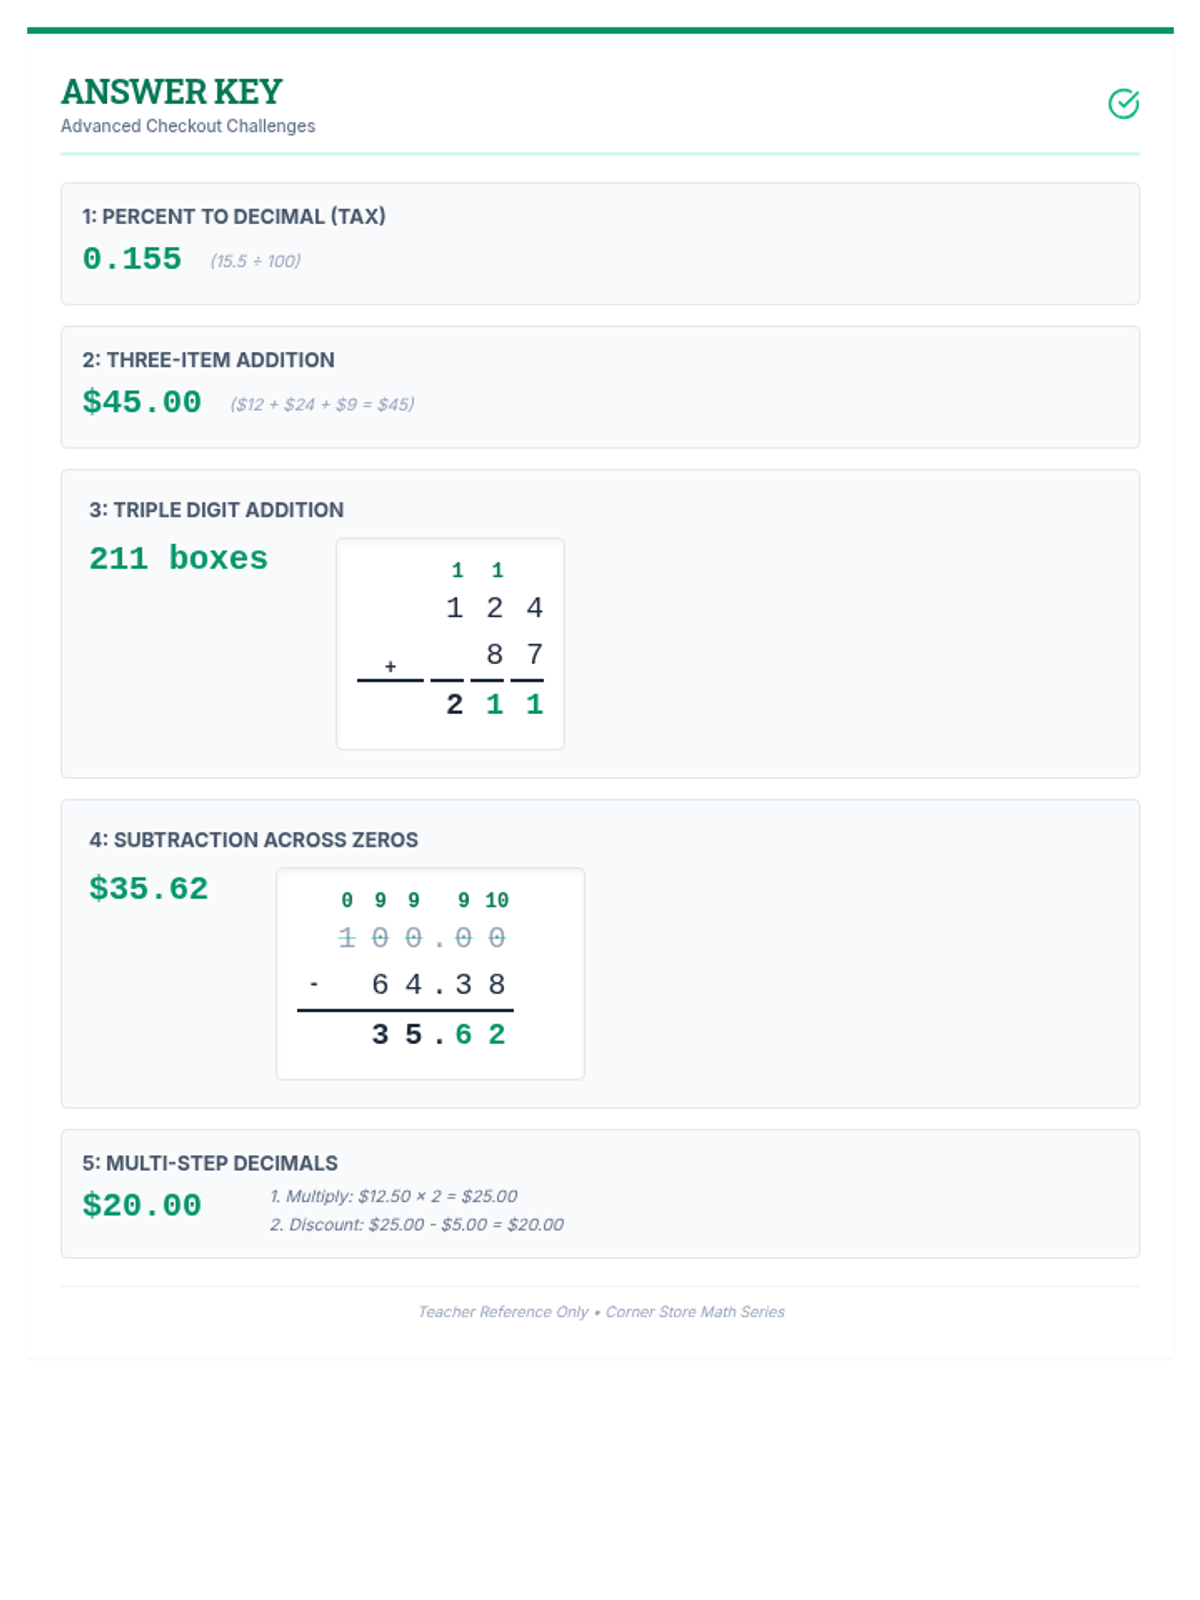Click the plus sign in addition work
This screenshot has width=1200, height=1600.
click(390, 666)
